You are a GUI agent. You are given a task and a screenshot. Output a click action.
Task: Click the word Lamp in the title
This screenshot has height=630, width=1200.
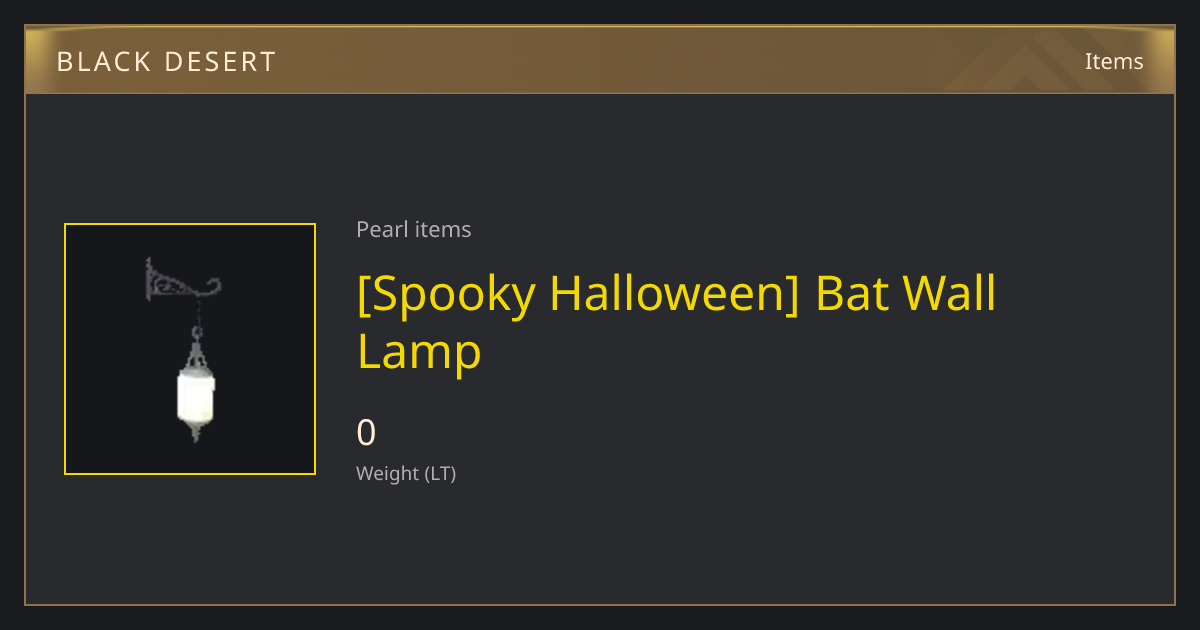pos(419,352)
